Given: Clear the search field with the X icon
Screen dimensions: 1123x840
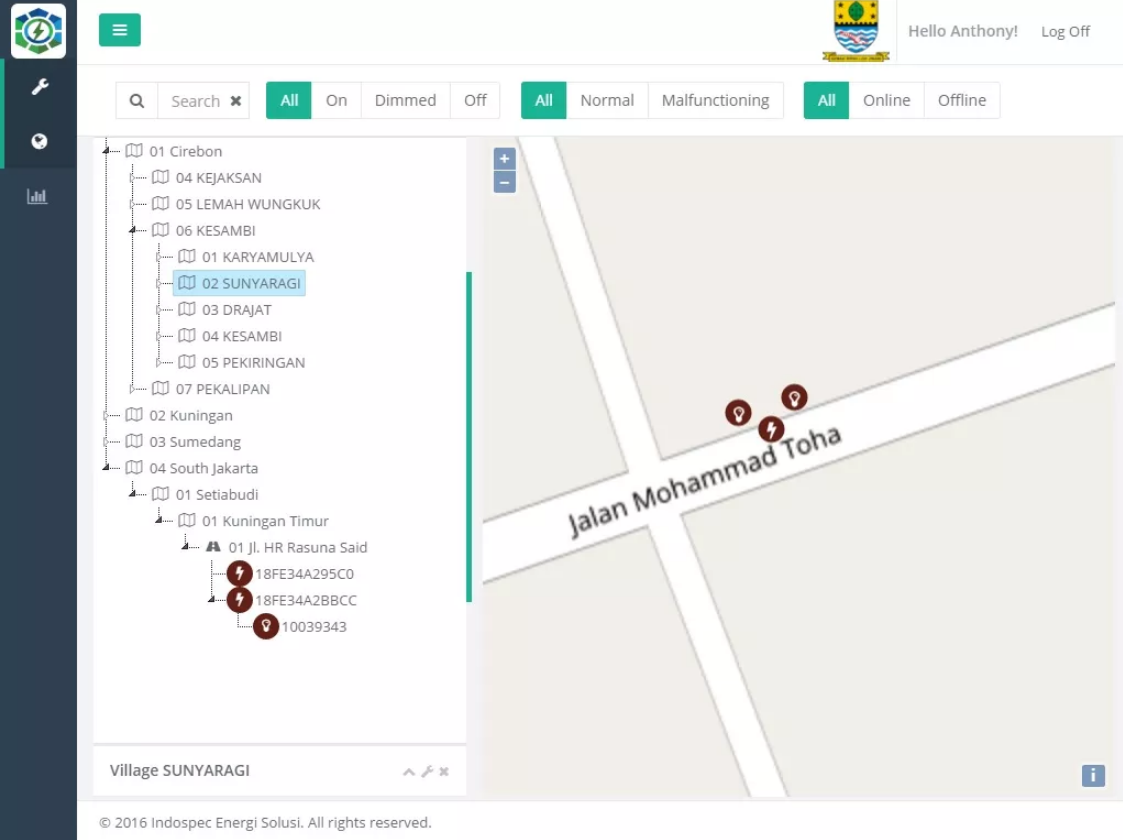Looking at the screenshot, I should (x=236, y=101).
